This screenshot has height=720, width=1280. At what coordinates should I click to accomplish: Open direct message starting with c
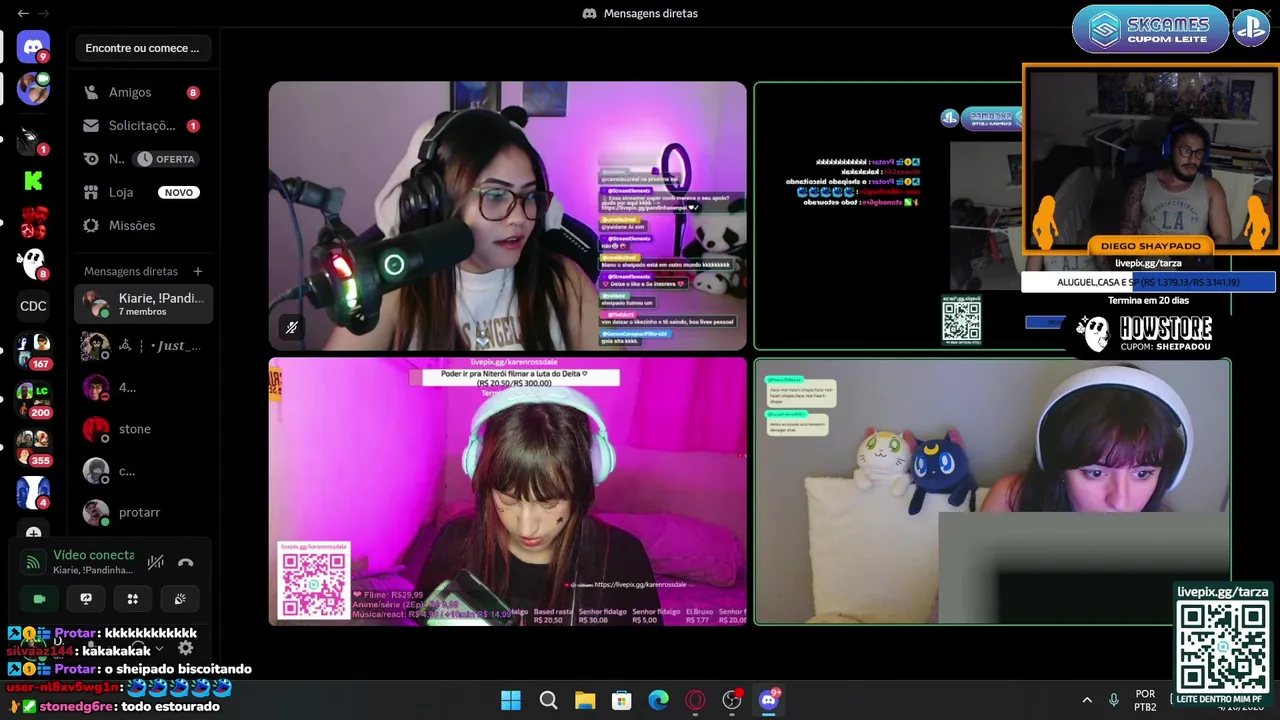click(143, 471)
